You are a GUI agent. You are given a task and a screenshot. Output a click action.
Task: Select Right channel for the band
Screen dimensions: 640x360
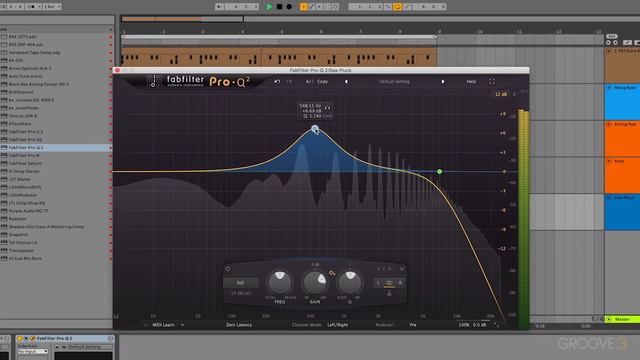pos(400,282)
